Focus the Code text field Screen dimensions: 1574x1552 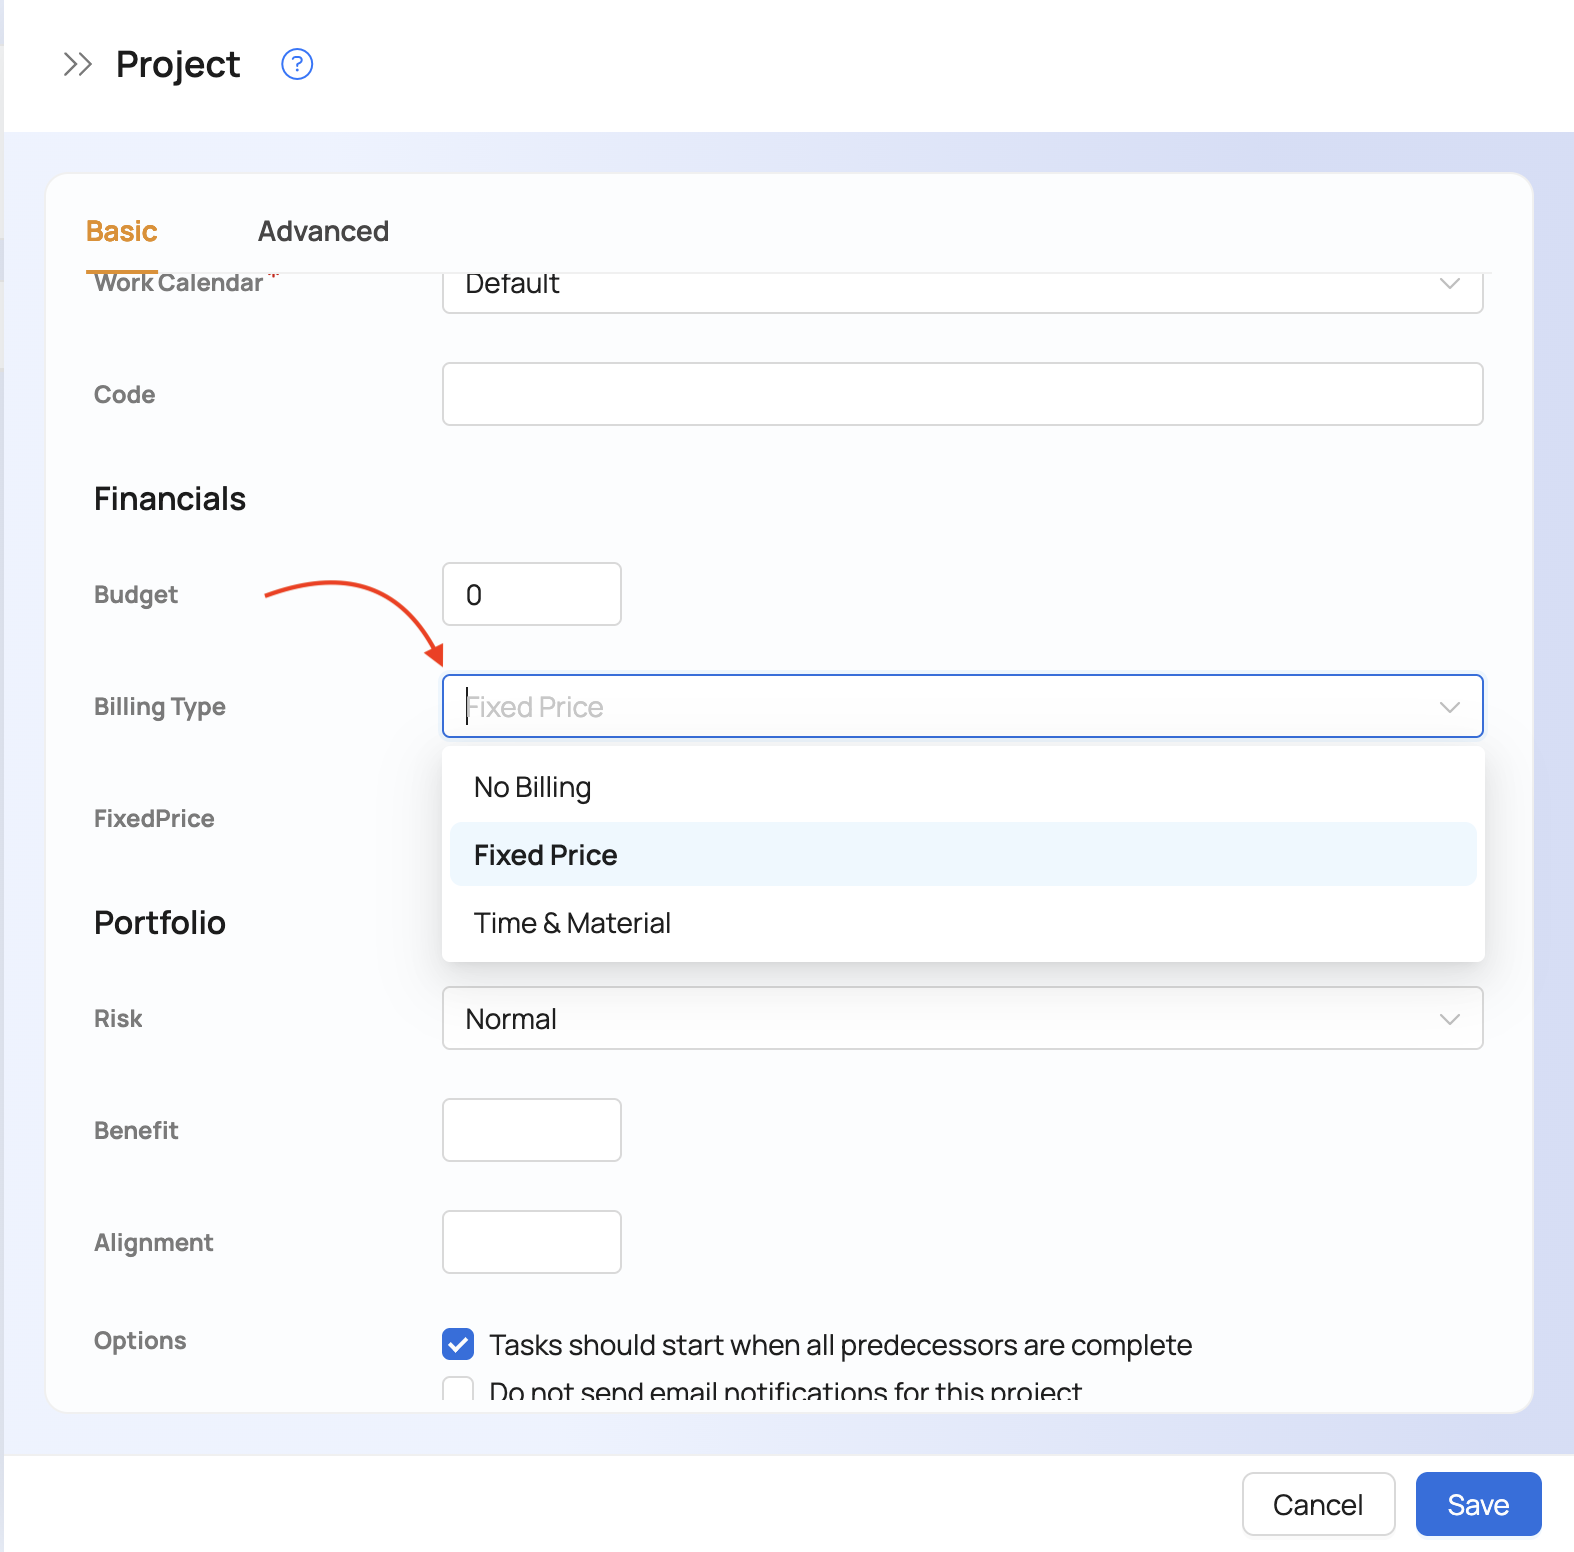(962, 394)
